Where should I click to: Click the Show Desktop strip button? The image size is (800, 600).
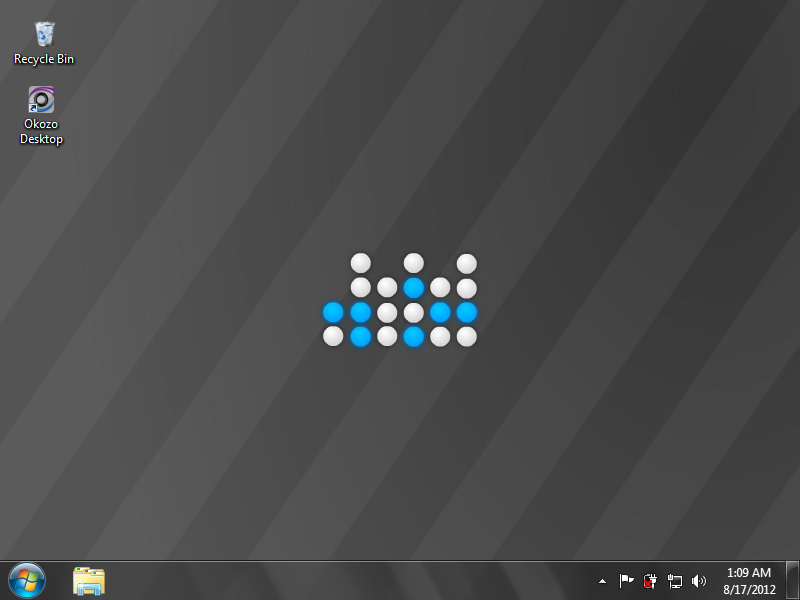[x=792, y=581]
